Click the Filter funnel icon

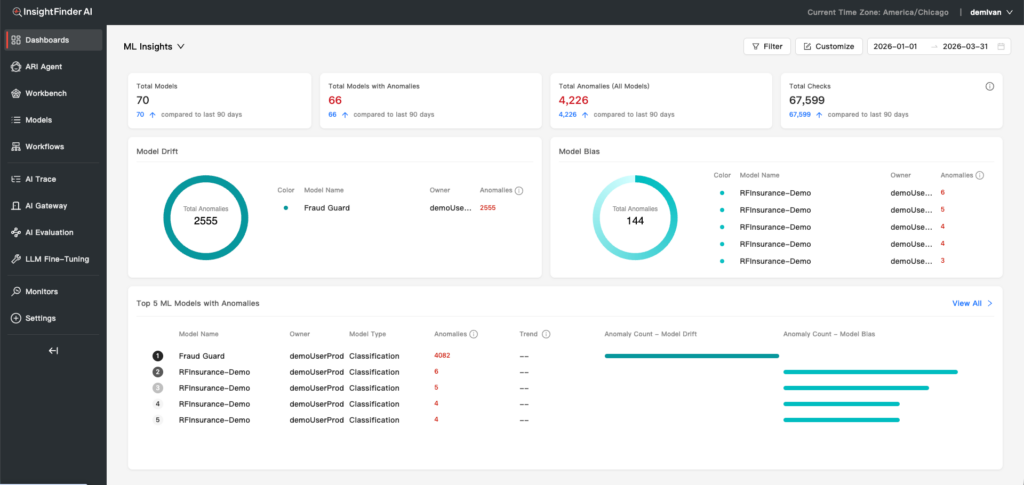pyautogui.click(x=756, y=46)
